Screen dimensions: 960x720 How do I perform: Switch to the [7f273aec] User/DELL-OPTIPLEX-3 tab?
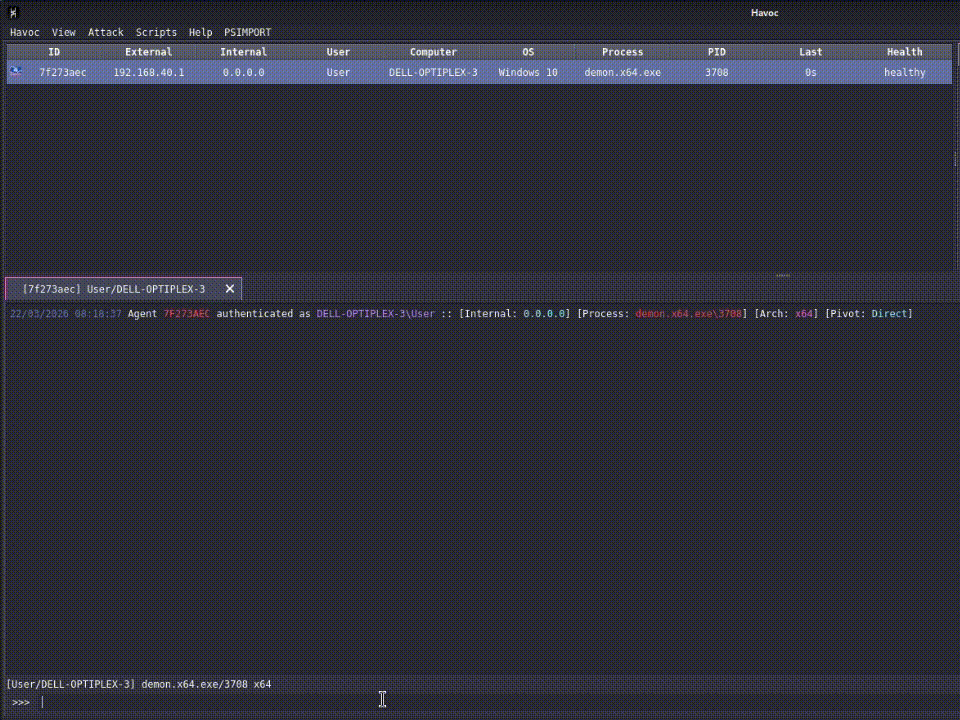tap(115, 288)
